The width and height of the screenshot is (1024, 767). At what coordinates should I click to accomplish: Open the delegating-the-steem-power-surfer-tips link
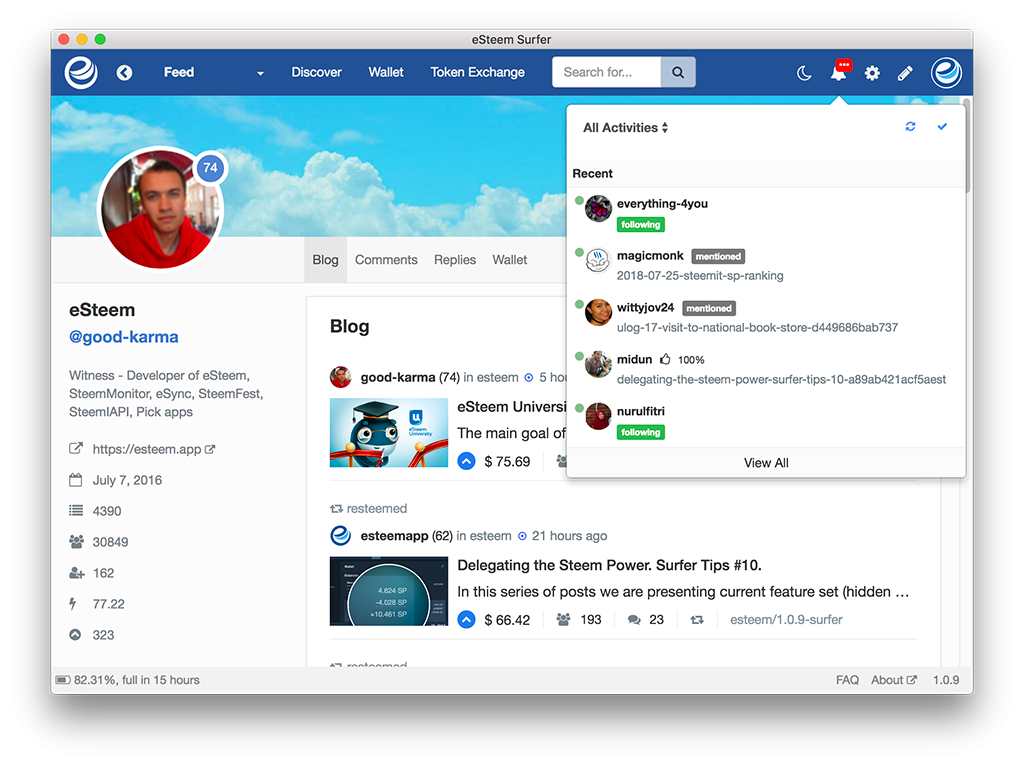tap(781, 379)
